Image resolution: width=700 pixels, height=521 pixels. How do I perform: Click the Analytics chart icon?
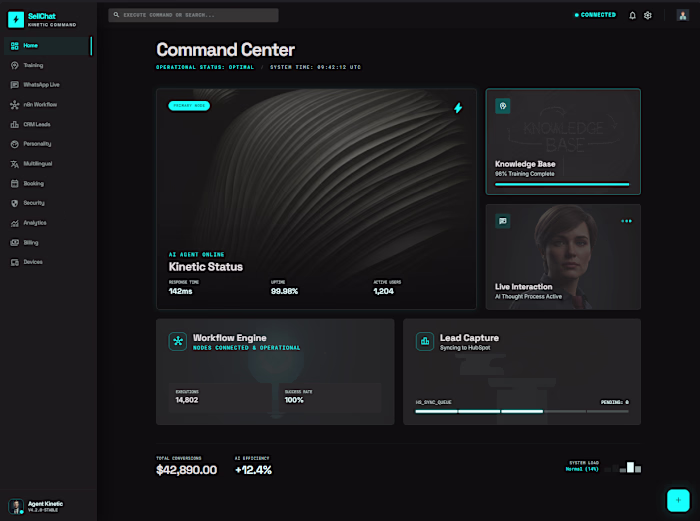[x=15, y=223]
